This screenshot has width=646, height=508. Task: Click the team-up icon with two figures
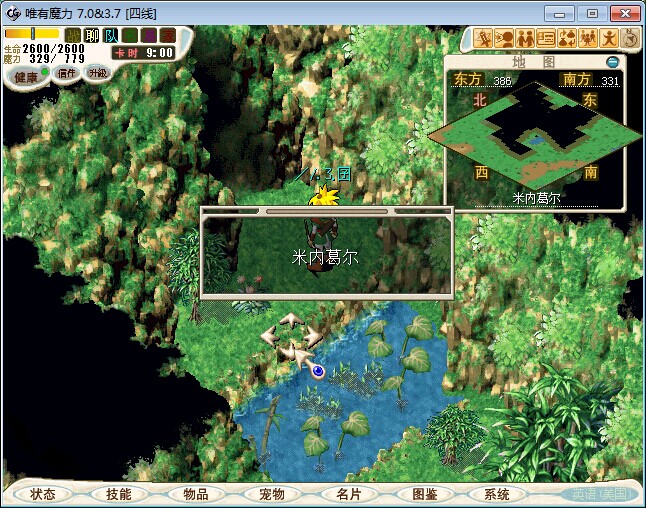[x=526, y=38]
